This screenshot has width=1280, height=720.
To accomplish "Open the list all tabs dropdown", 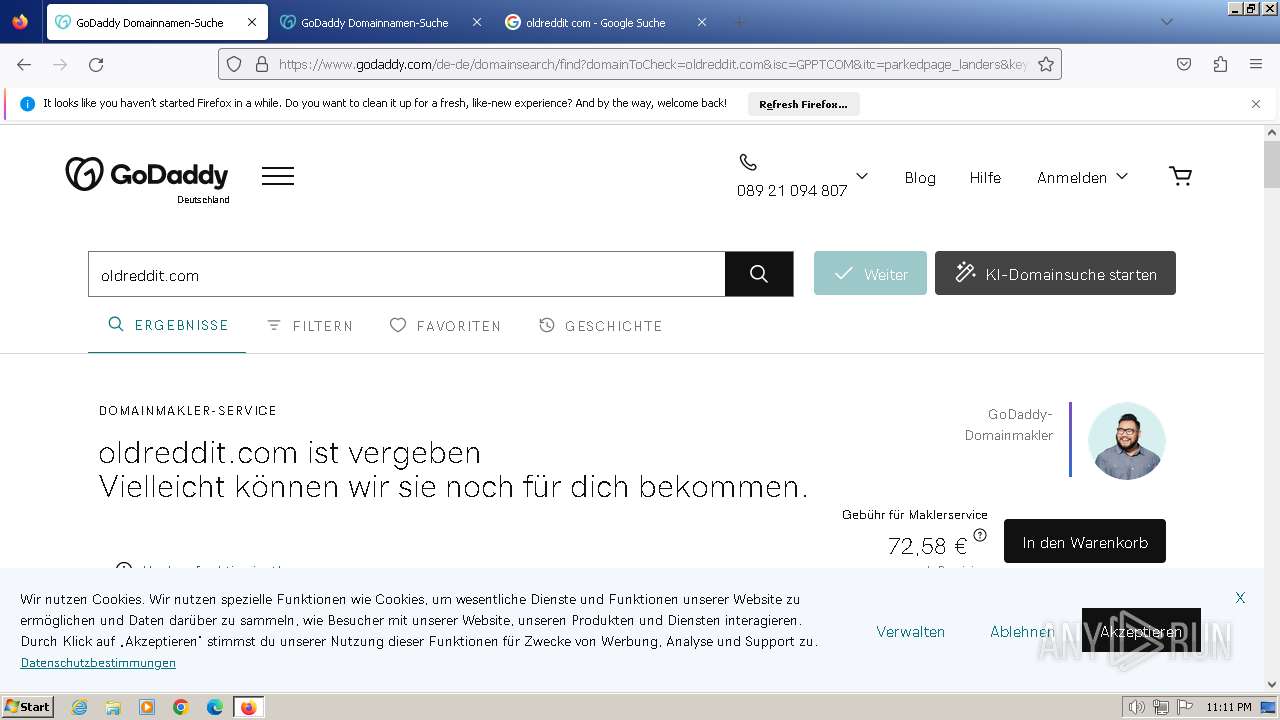I will tap(1166, 22).
